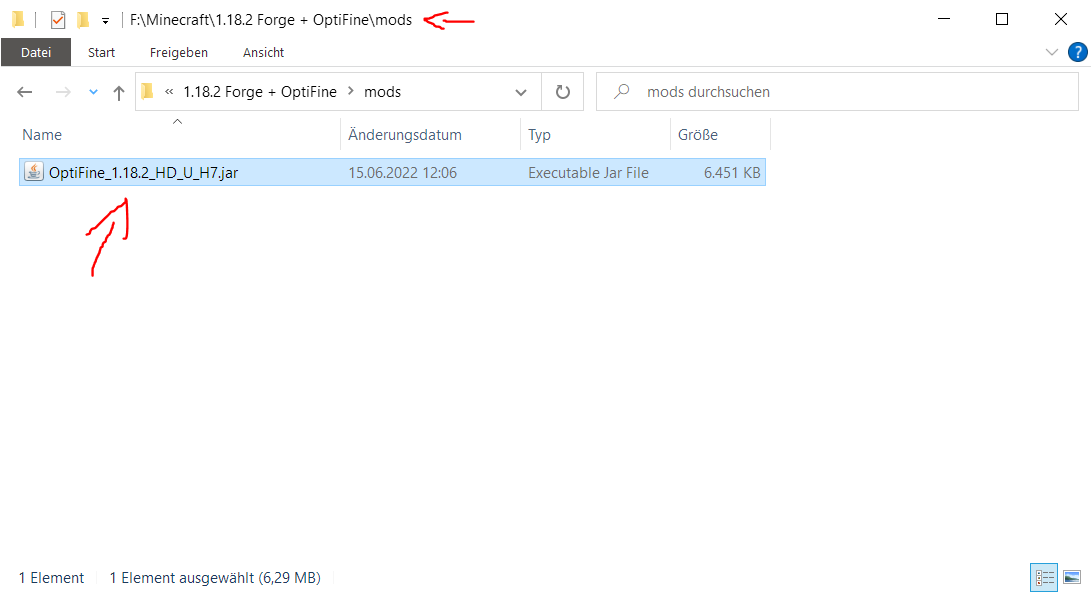Open the Freigeben ribbon tab
This screenshot has height=593, width=1092.
[178, 52]
